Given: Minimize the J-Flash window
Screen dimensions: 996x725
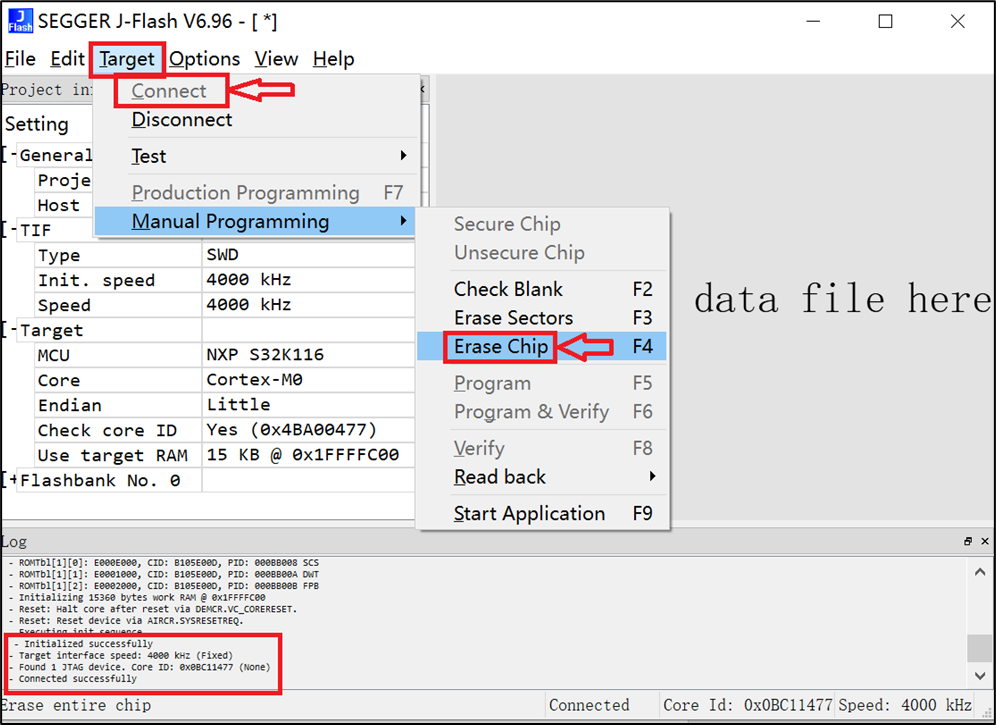Looking at the screenshot, I should click(x=813, y=21).
